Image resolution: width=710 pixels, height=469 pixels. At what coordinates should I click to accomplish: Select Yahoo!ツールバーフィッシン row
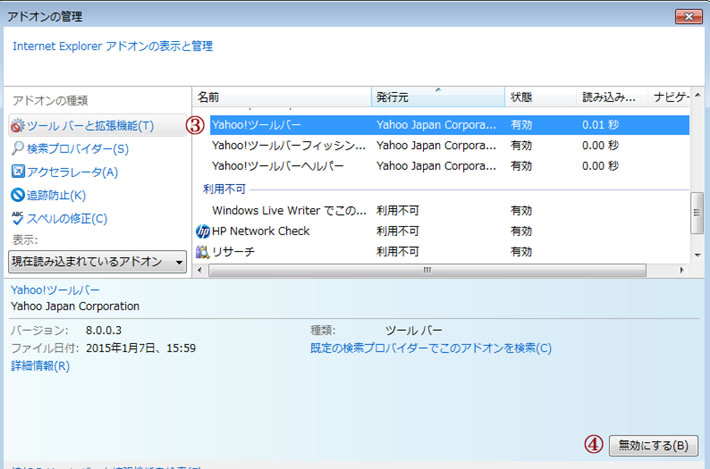point(450,145)
